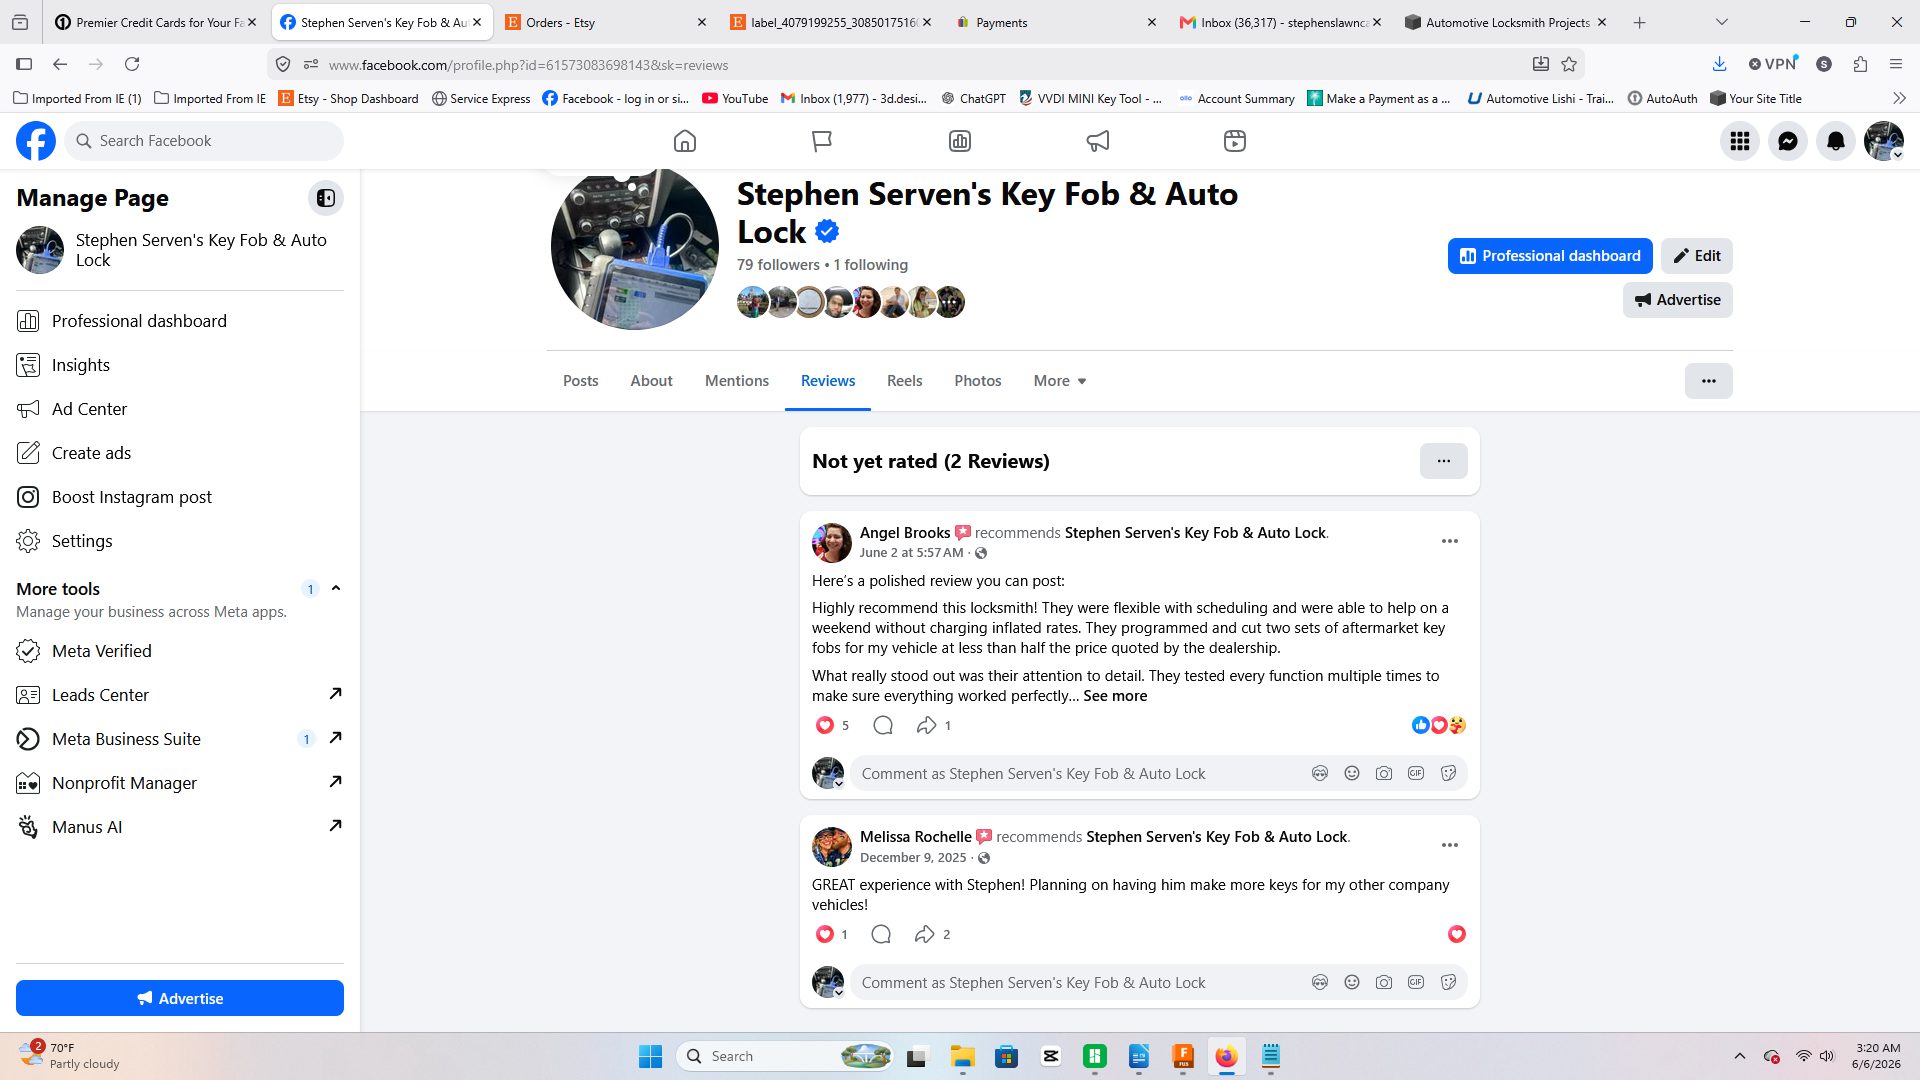
Task: Open Windows Start button
Action: (x=650, y=1056)
